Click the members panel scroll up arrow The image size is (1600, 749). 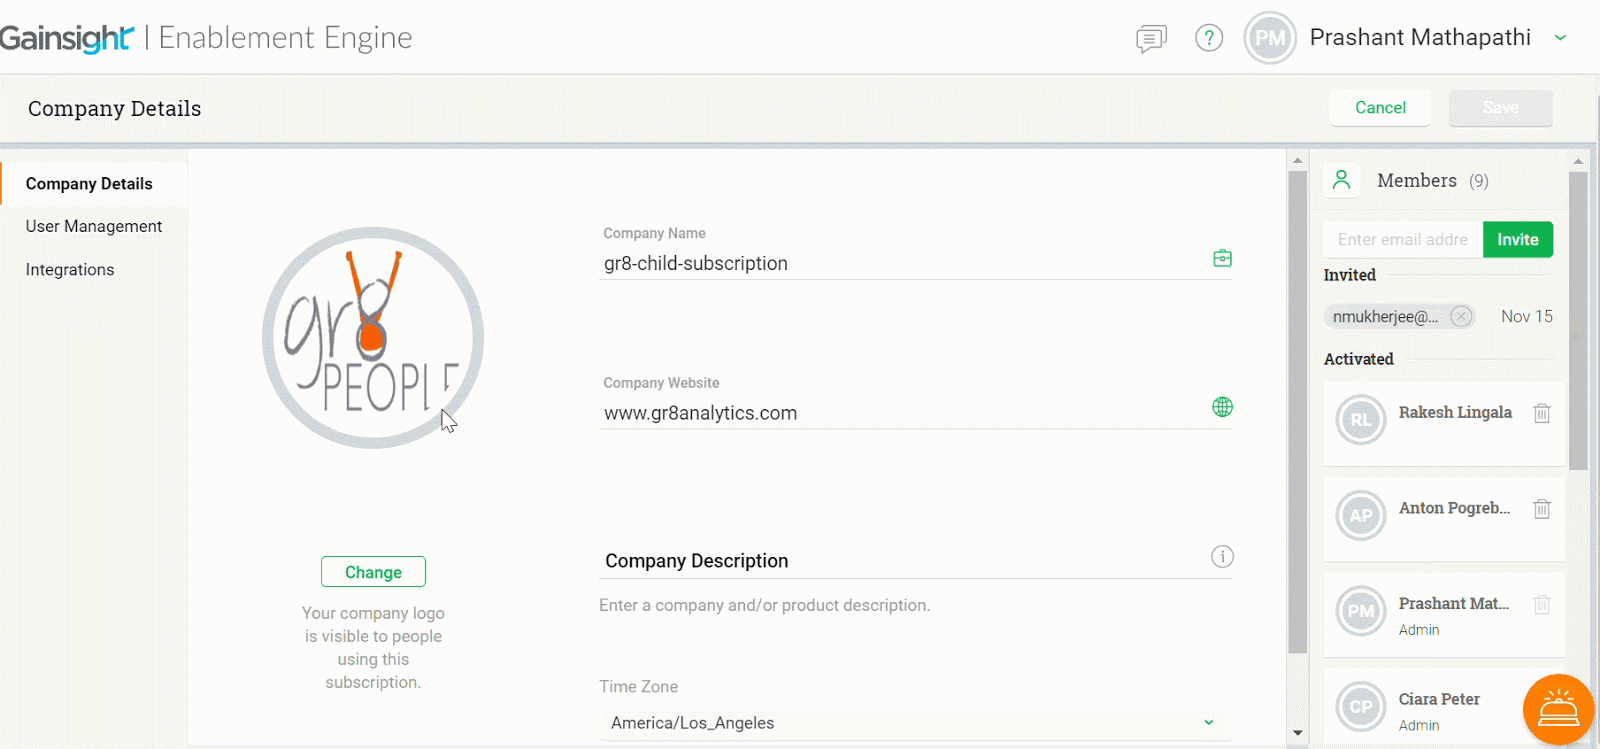(1578, 160)
